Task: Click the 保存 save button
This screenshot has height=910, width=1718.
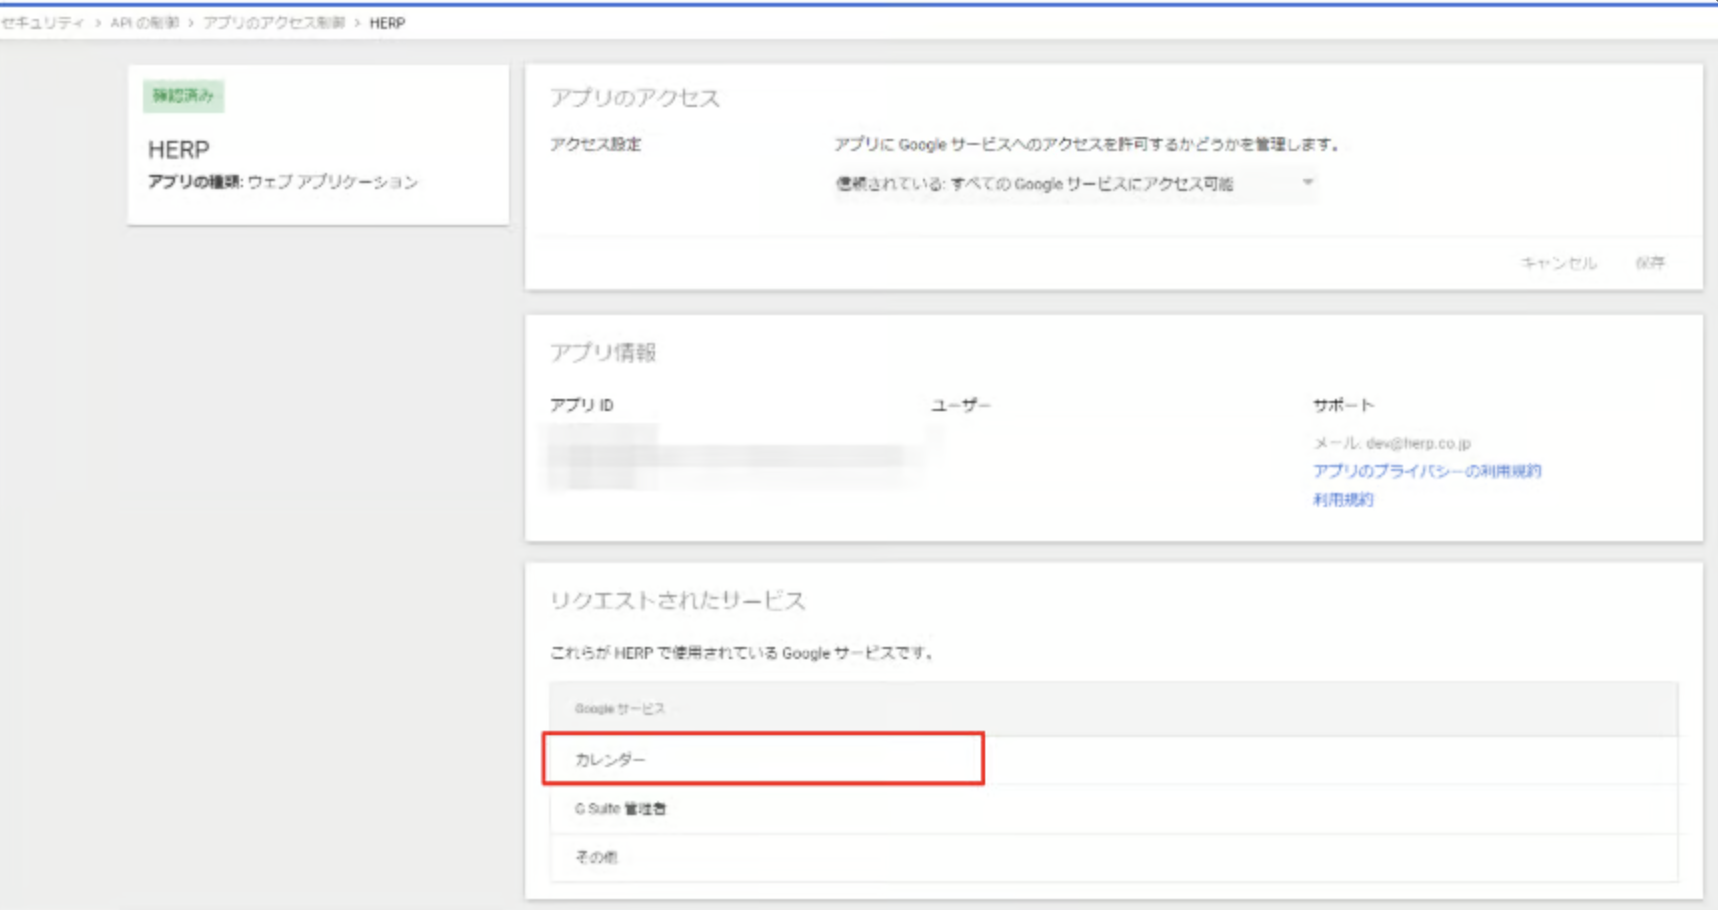Action: tap(1650, 263)
